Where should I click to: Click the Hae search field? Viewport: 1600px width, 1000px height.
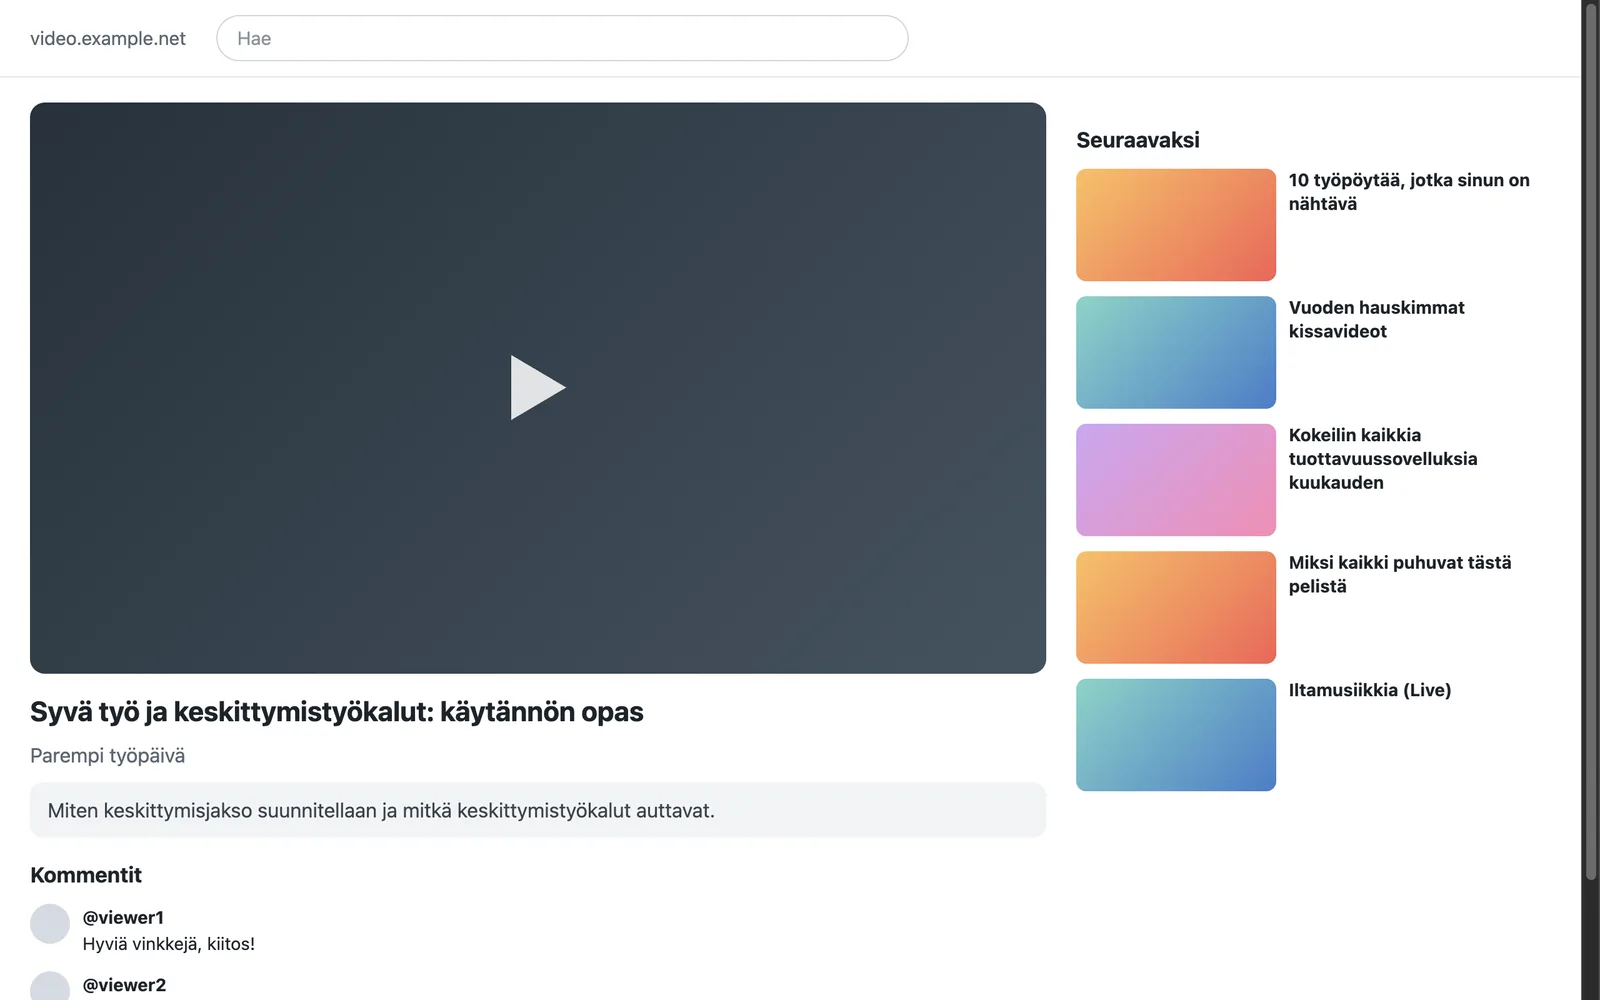point(562,38)
